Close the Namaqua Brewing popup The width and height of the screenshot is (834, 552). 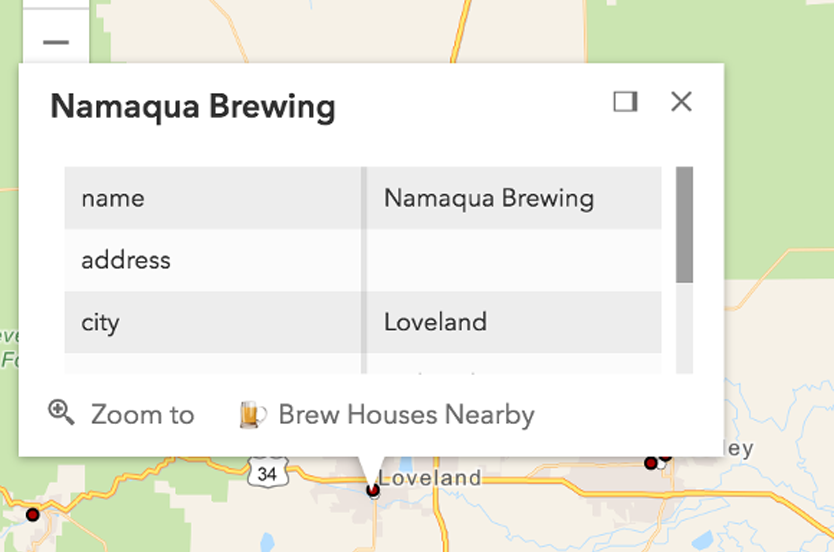681,101
